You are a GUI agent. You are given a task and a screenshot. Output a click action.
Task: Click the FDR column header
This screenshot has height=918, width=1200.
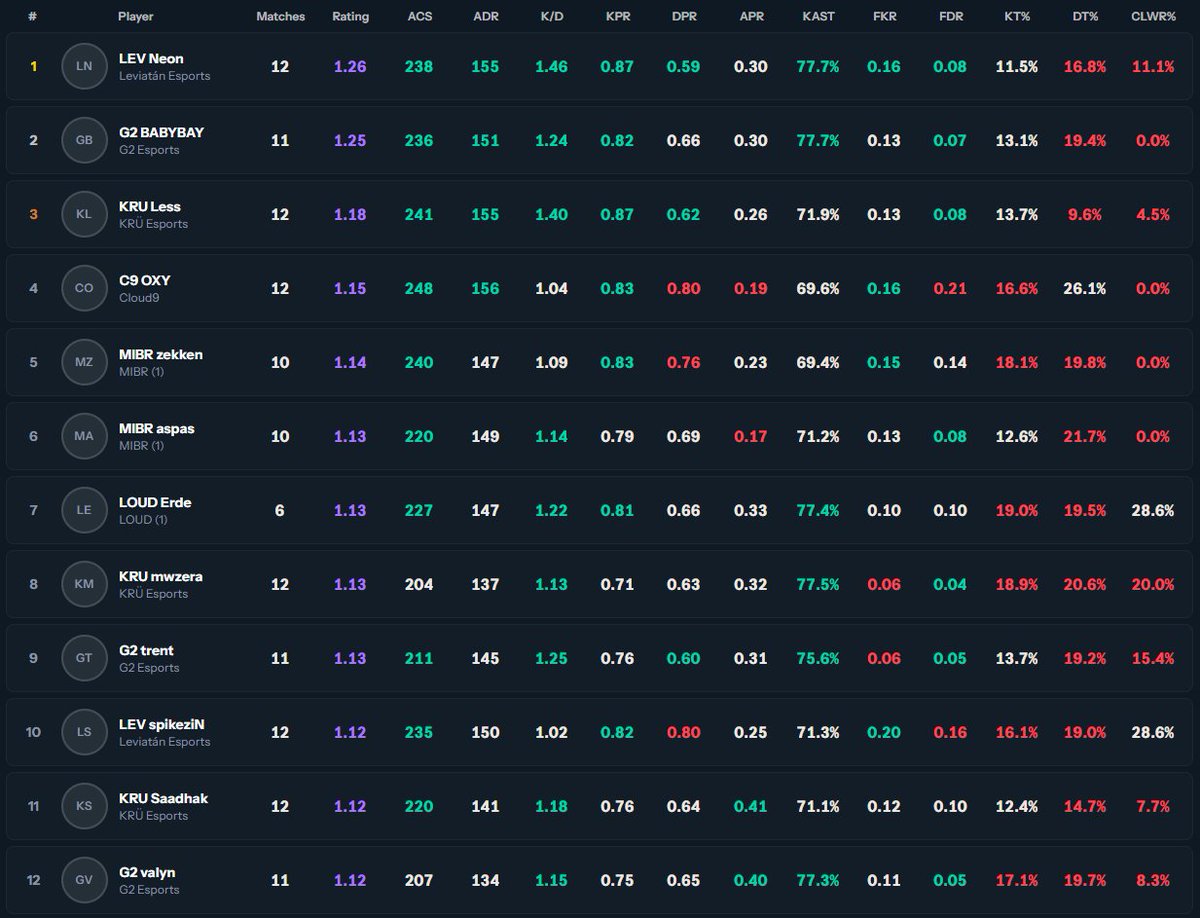point(950,17)
